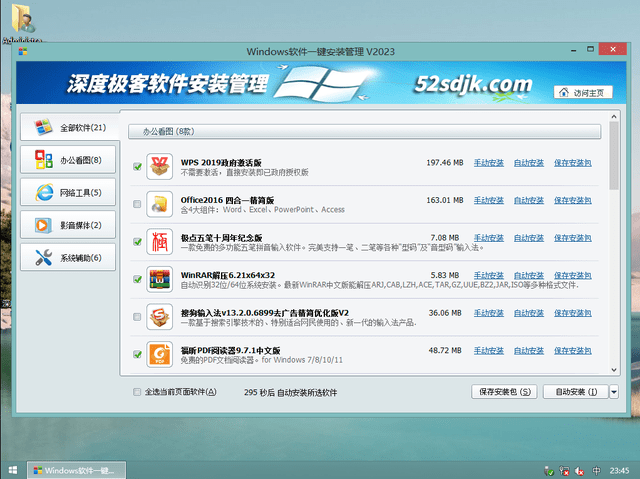Click the list scroll-up arrow

tap(613, 117)
